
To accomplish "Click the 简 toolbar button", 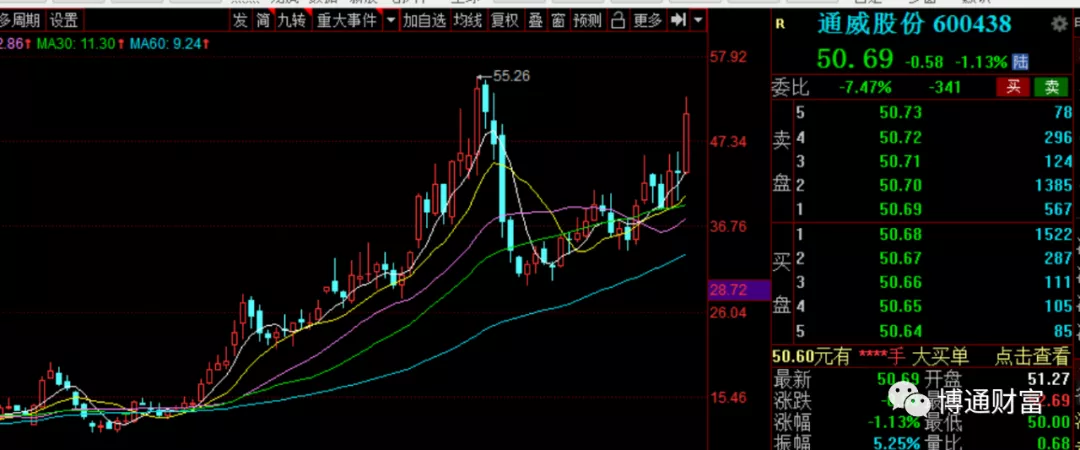I will (x=262, y=21).
